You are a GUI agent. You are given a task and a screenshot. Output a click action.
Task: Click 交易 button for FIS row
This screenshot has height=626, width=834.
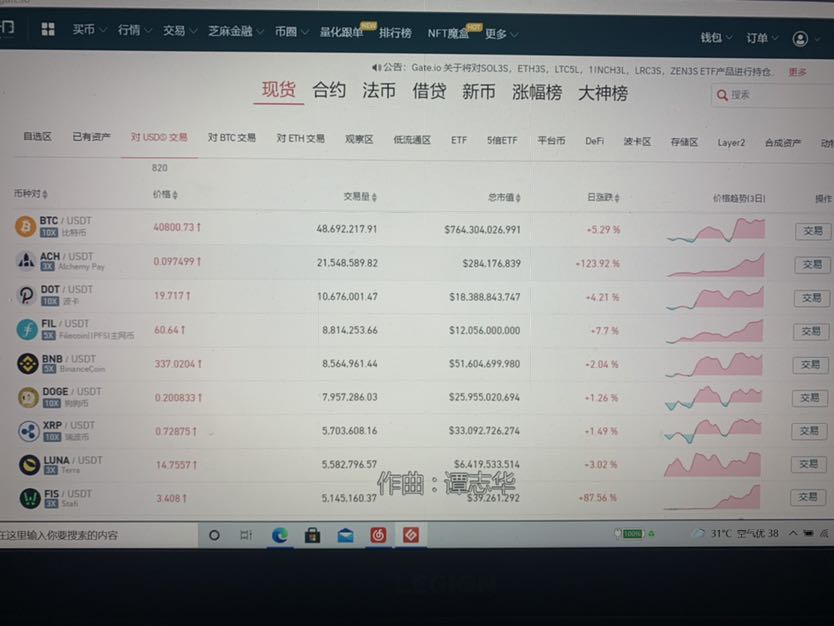(x=807, y=497)
